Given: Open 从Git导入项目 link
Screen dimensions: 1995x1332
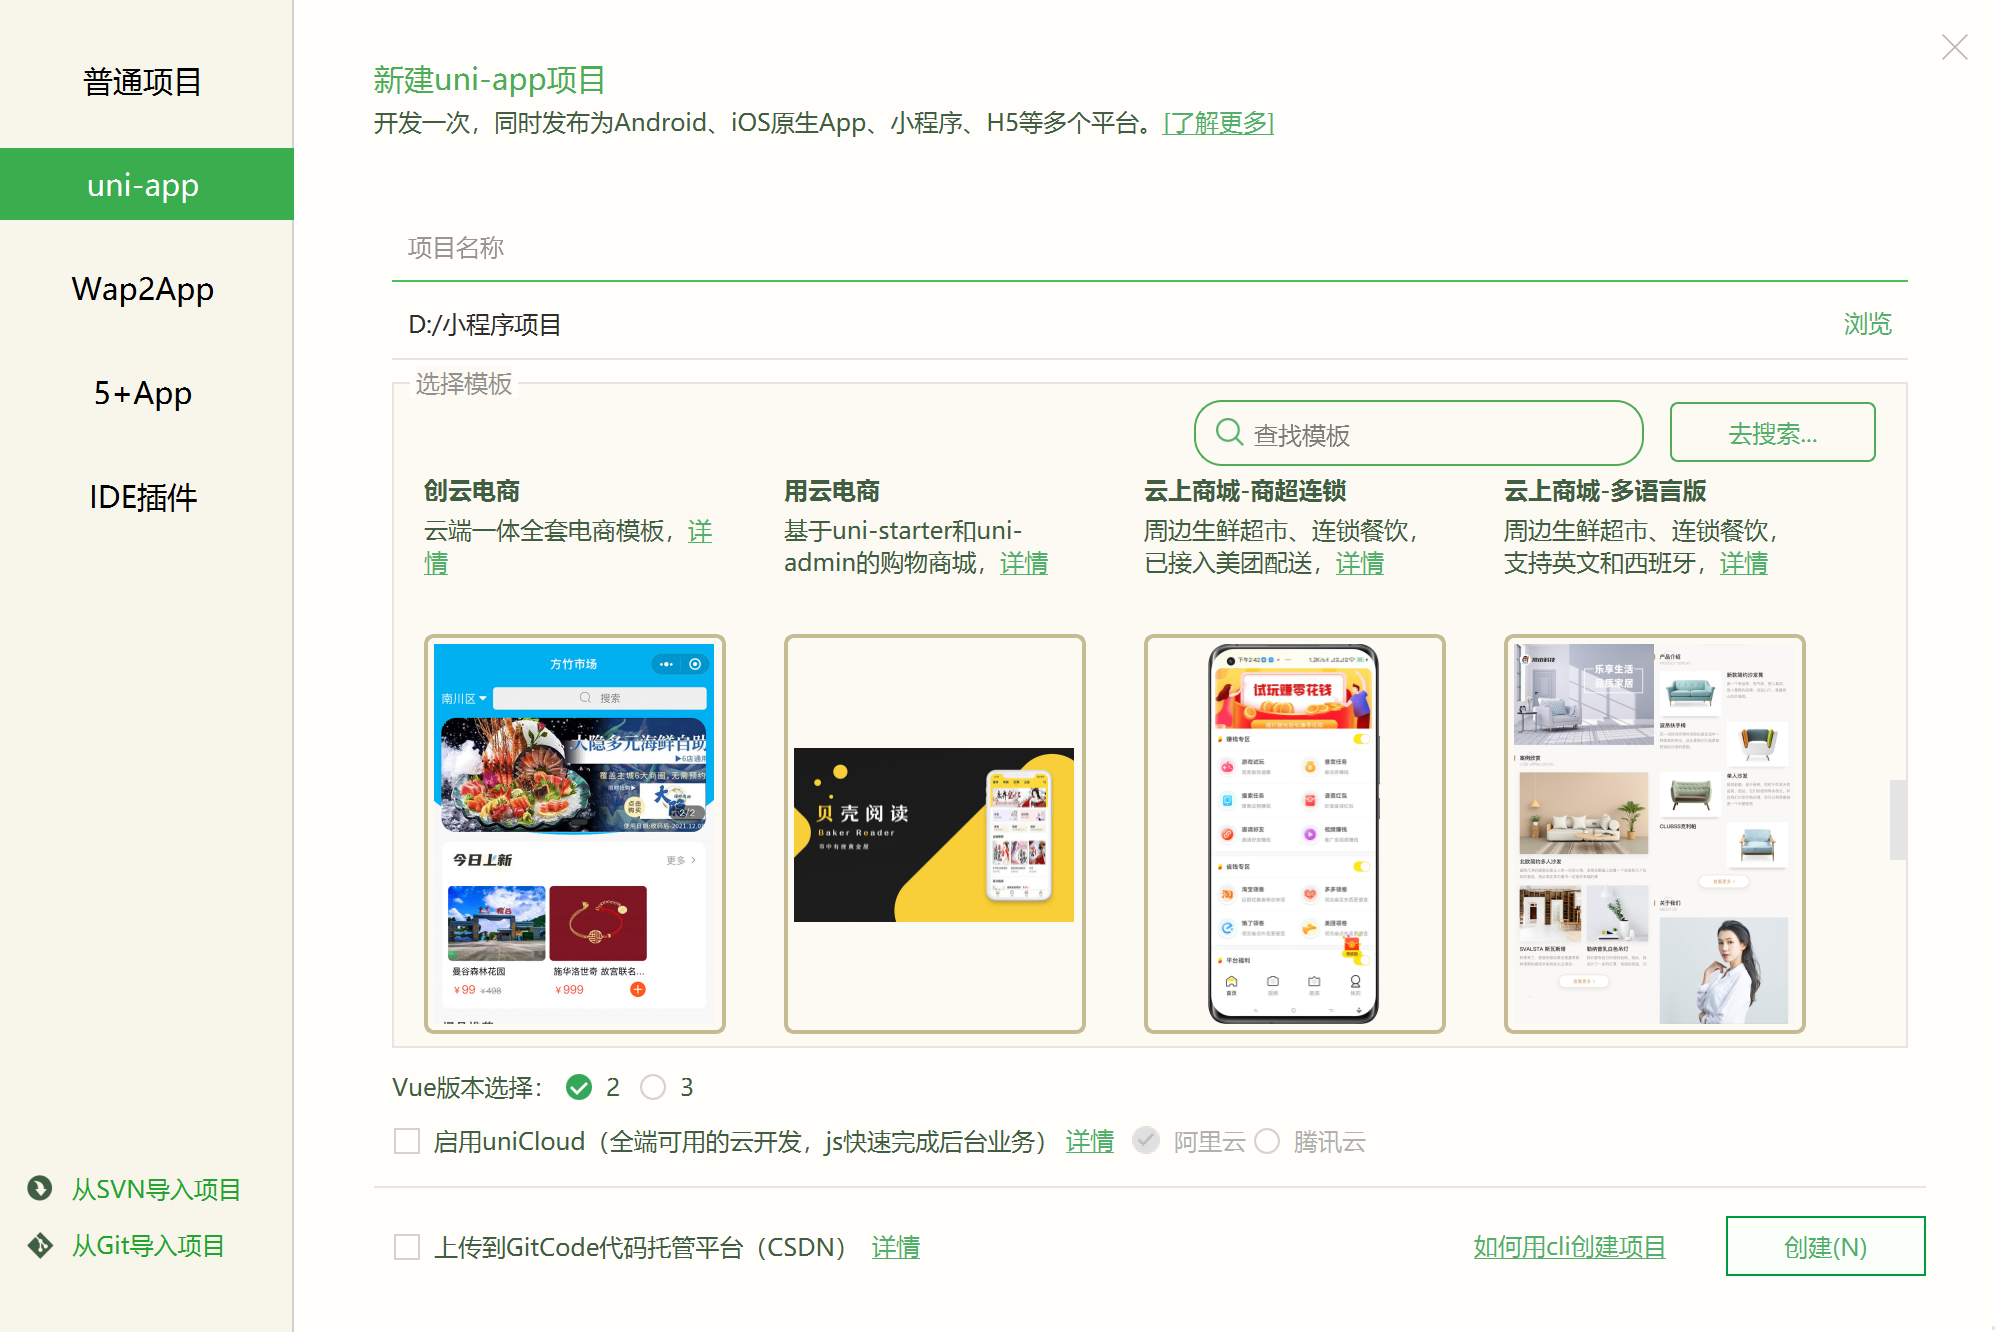Looking at the screenshot, I should [x=148, y=1245].
